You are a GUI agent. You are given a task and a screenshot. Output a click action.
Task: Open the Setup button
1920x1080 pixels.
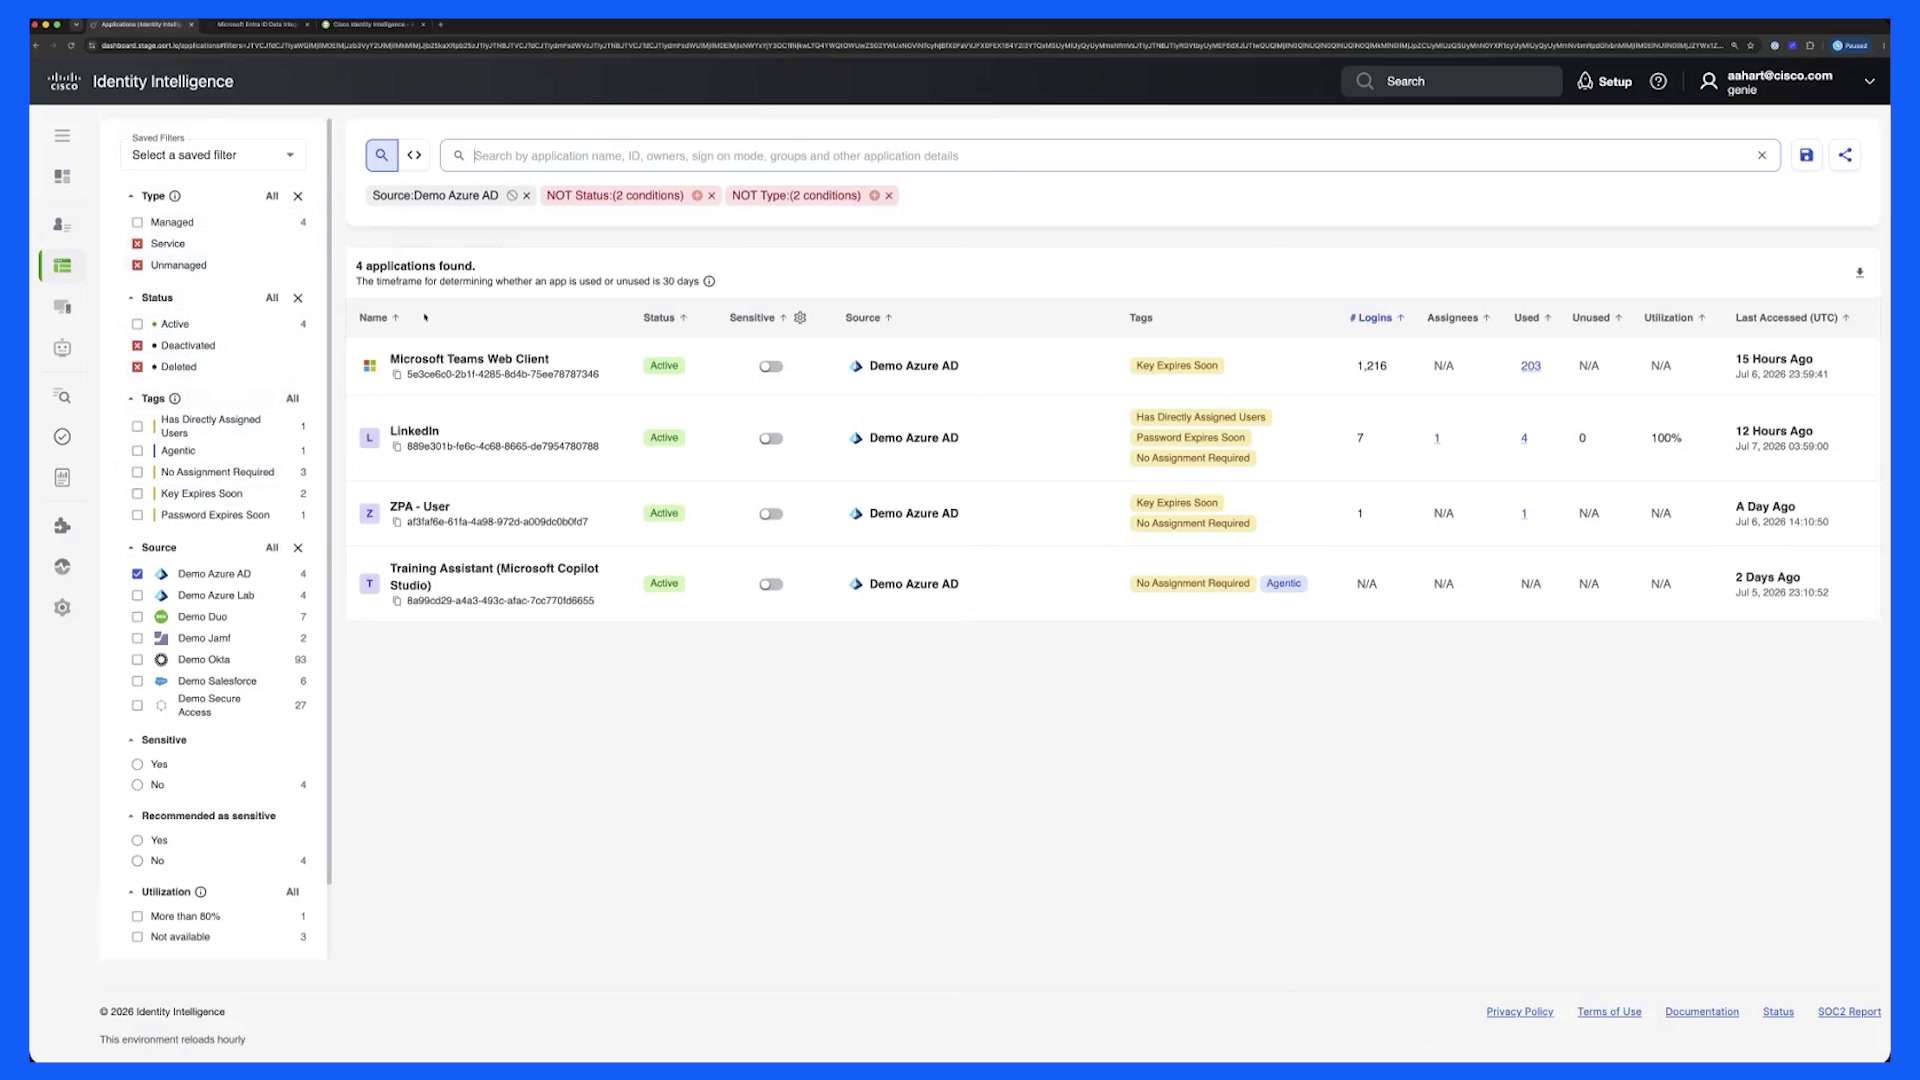click(1604, 82)
